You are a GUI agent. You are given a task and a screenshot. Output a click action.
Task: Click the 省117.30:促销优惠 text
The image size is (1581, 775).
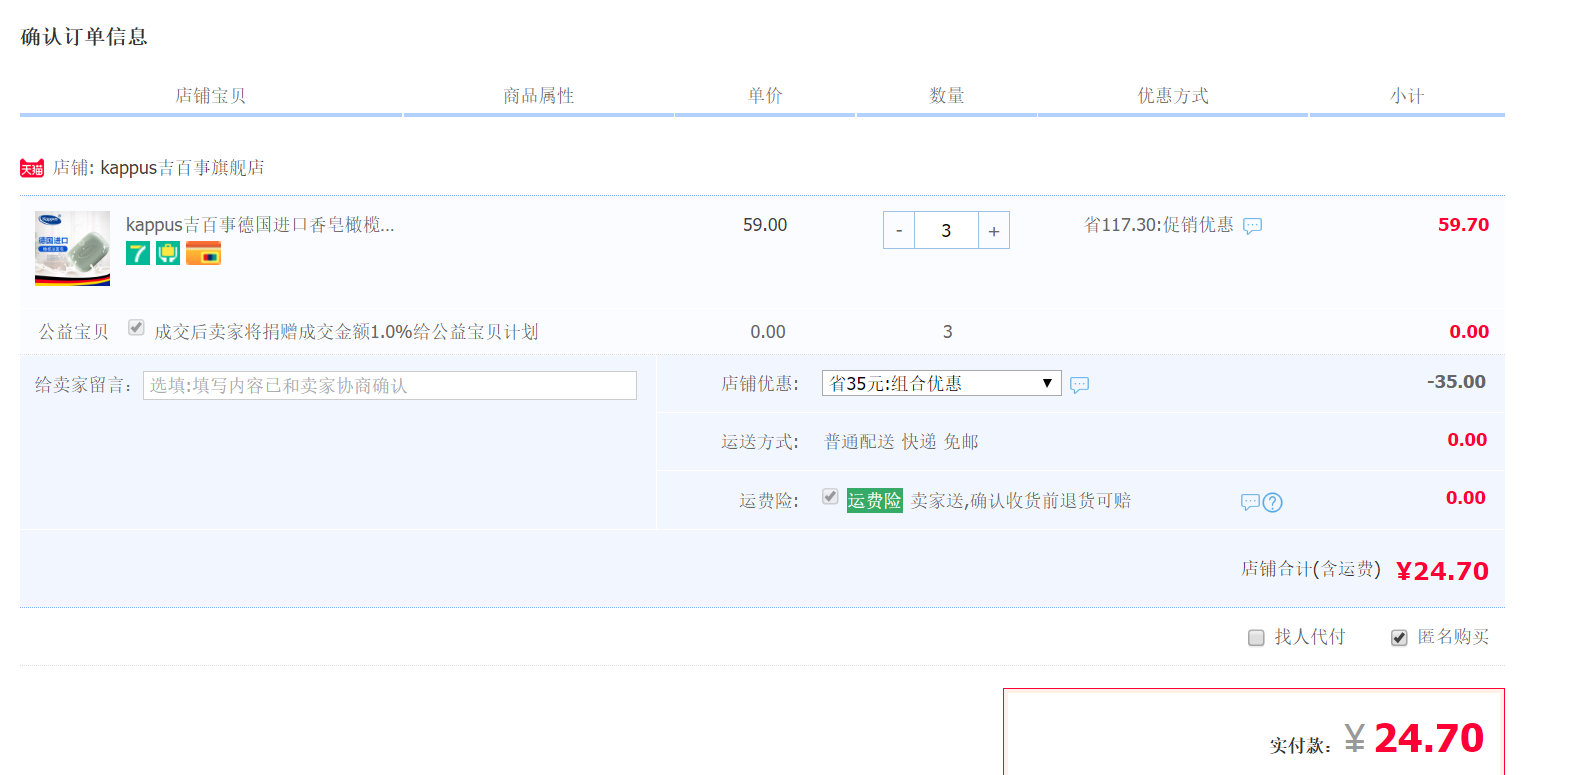pyautogui.click(x=1159, y=225)
